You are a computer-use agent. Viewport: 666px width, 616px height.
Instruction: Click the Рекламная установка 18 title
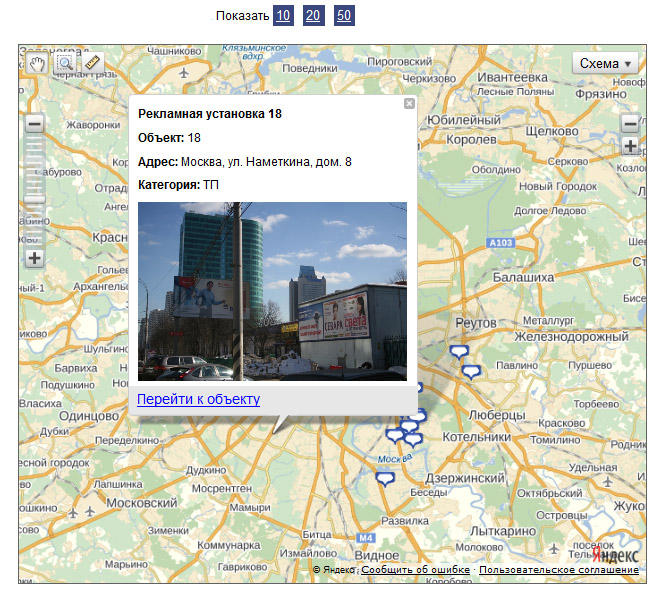tap(210, 114)
